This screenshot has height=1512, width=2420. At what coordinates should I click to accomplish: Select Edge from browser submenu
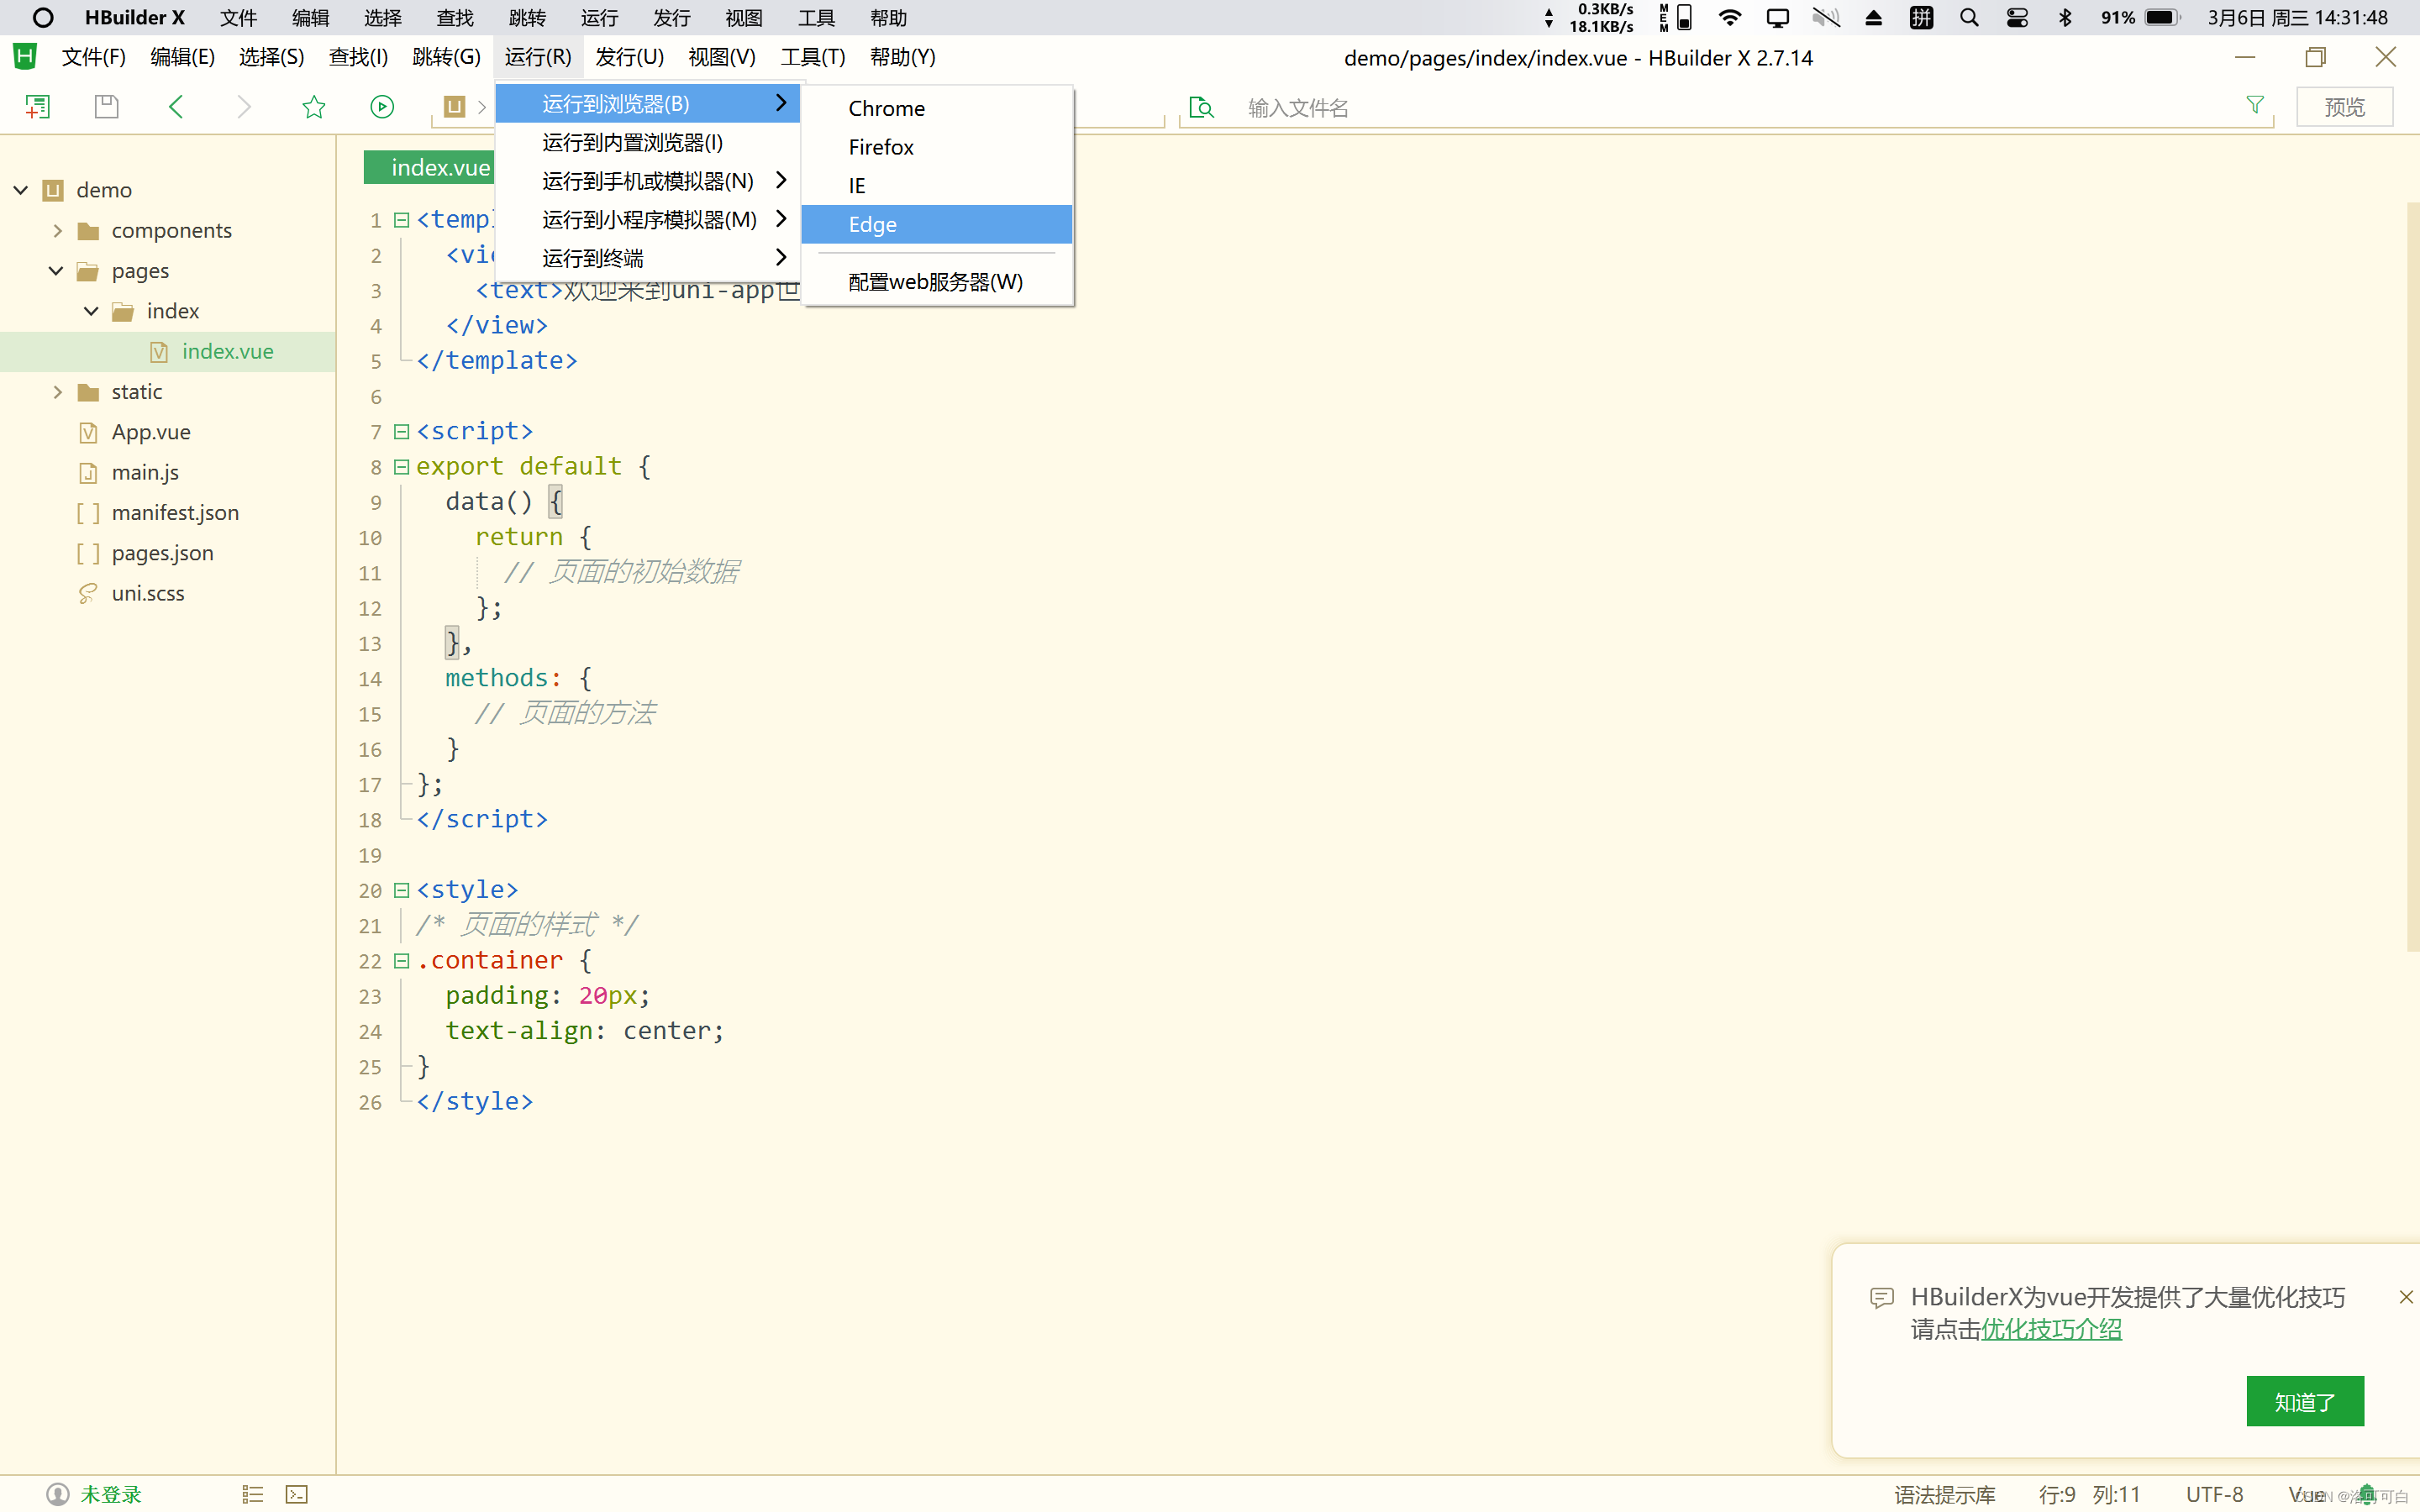872,224
